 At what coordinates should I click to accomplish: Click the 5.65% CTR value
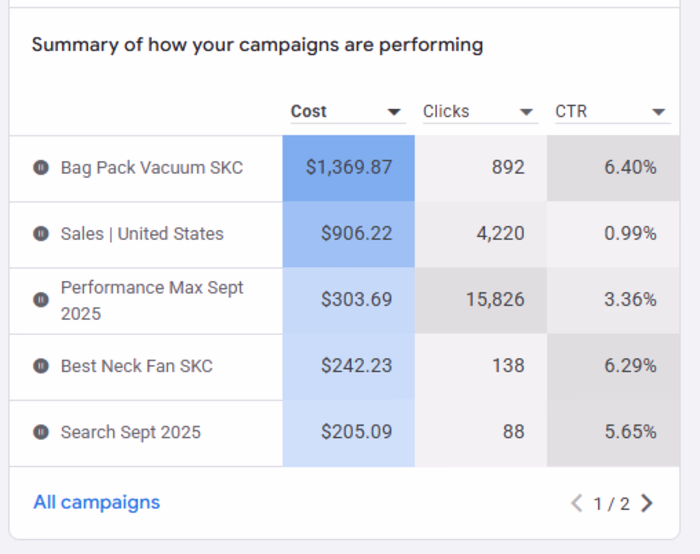630,432
